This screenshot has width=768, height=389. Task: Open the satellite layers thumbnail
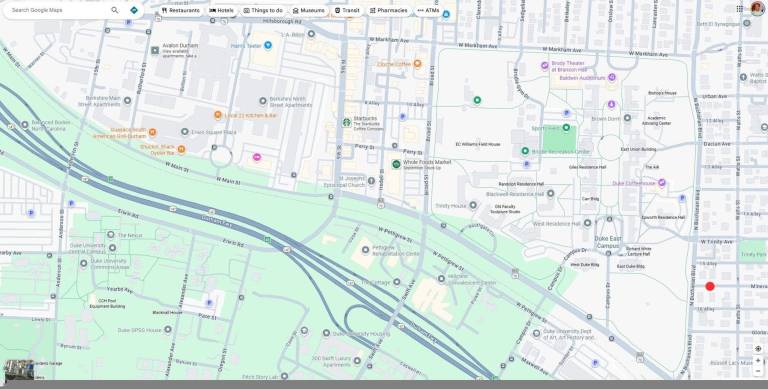tap(19, 370)
